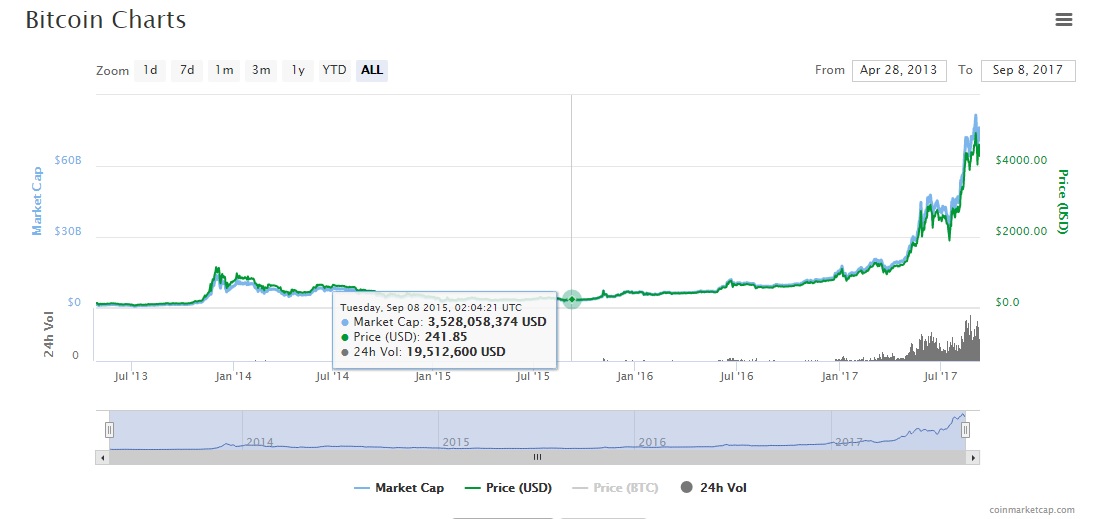The height and width of the screenshot is (519, 1111).
Task: Select the 7d zoom range
Action: coord(187,70)
